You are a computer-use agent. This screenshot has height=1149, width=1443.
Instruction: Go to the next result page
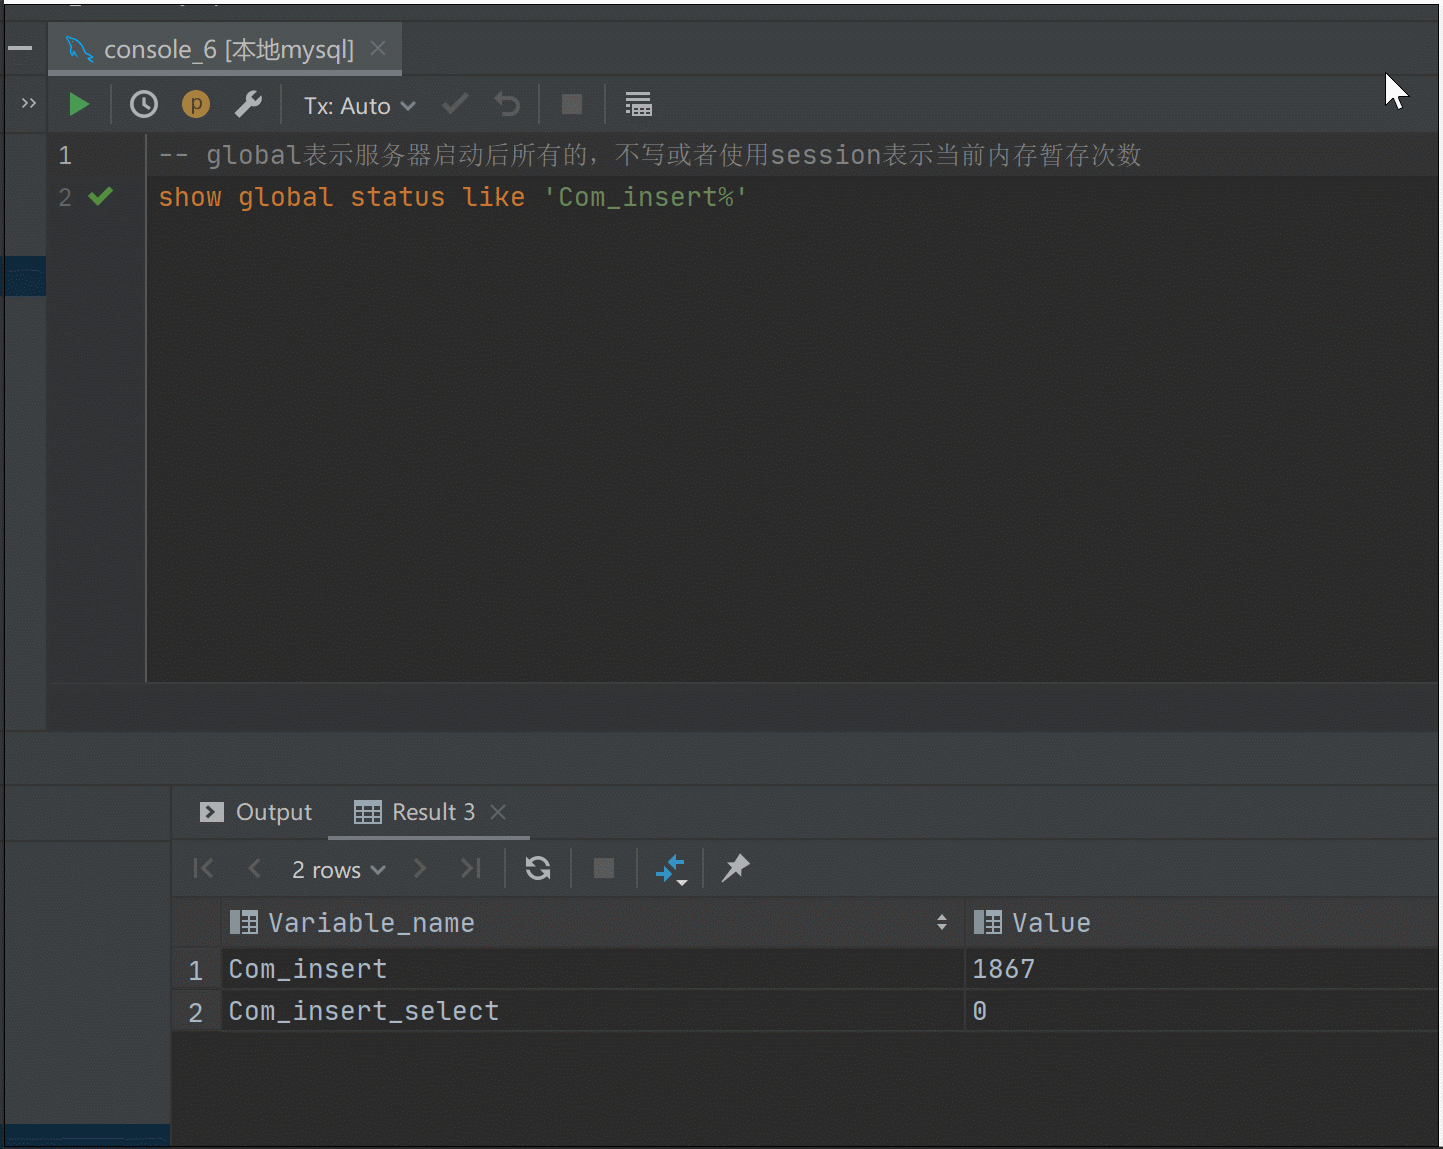420,868
